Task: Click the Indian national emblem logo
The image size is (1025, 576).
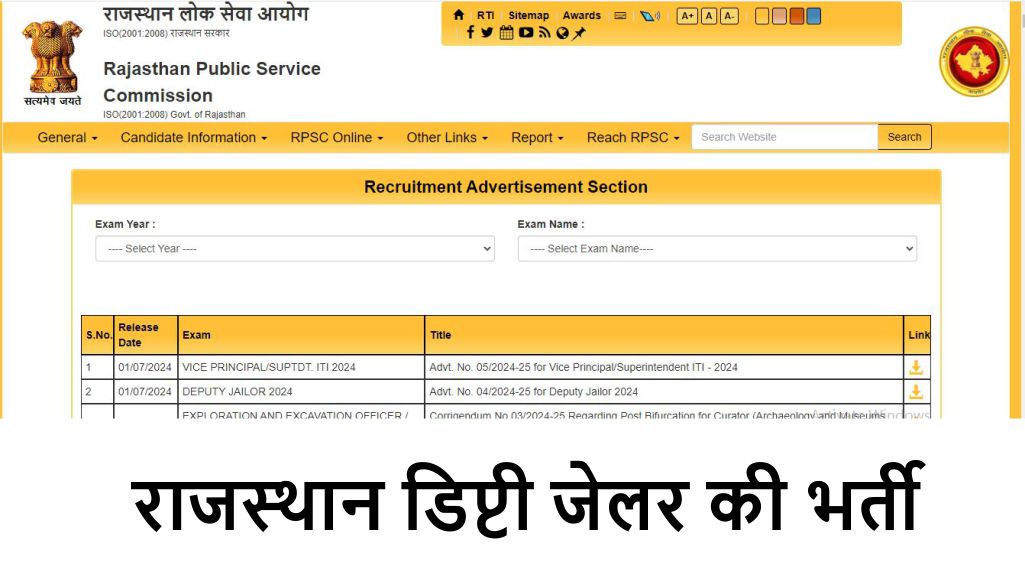Action: [52, 63]
